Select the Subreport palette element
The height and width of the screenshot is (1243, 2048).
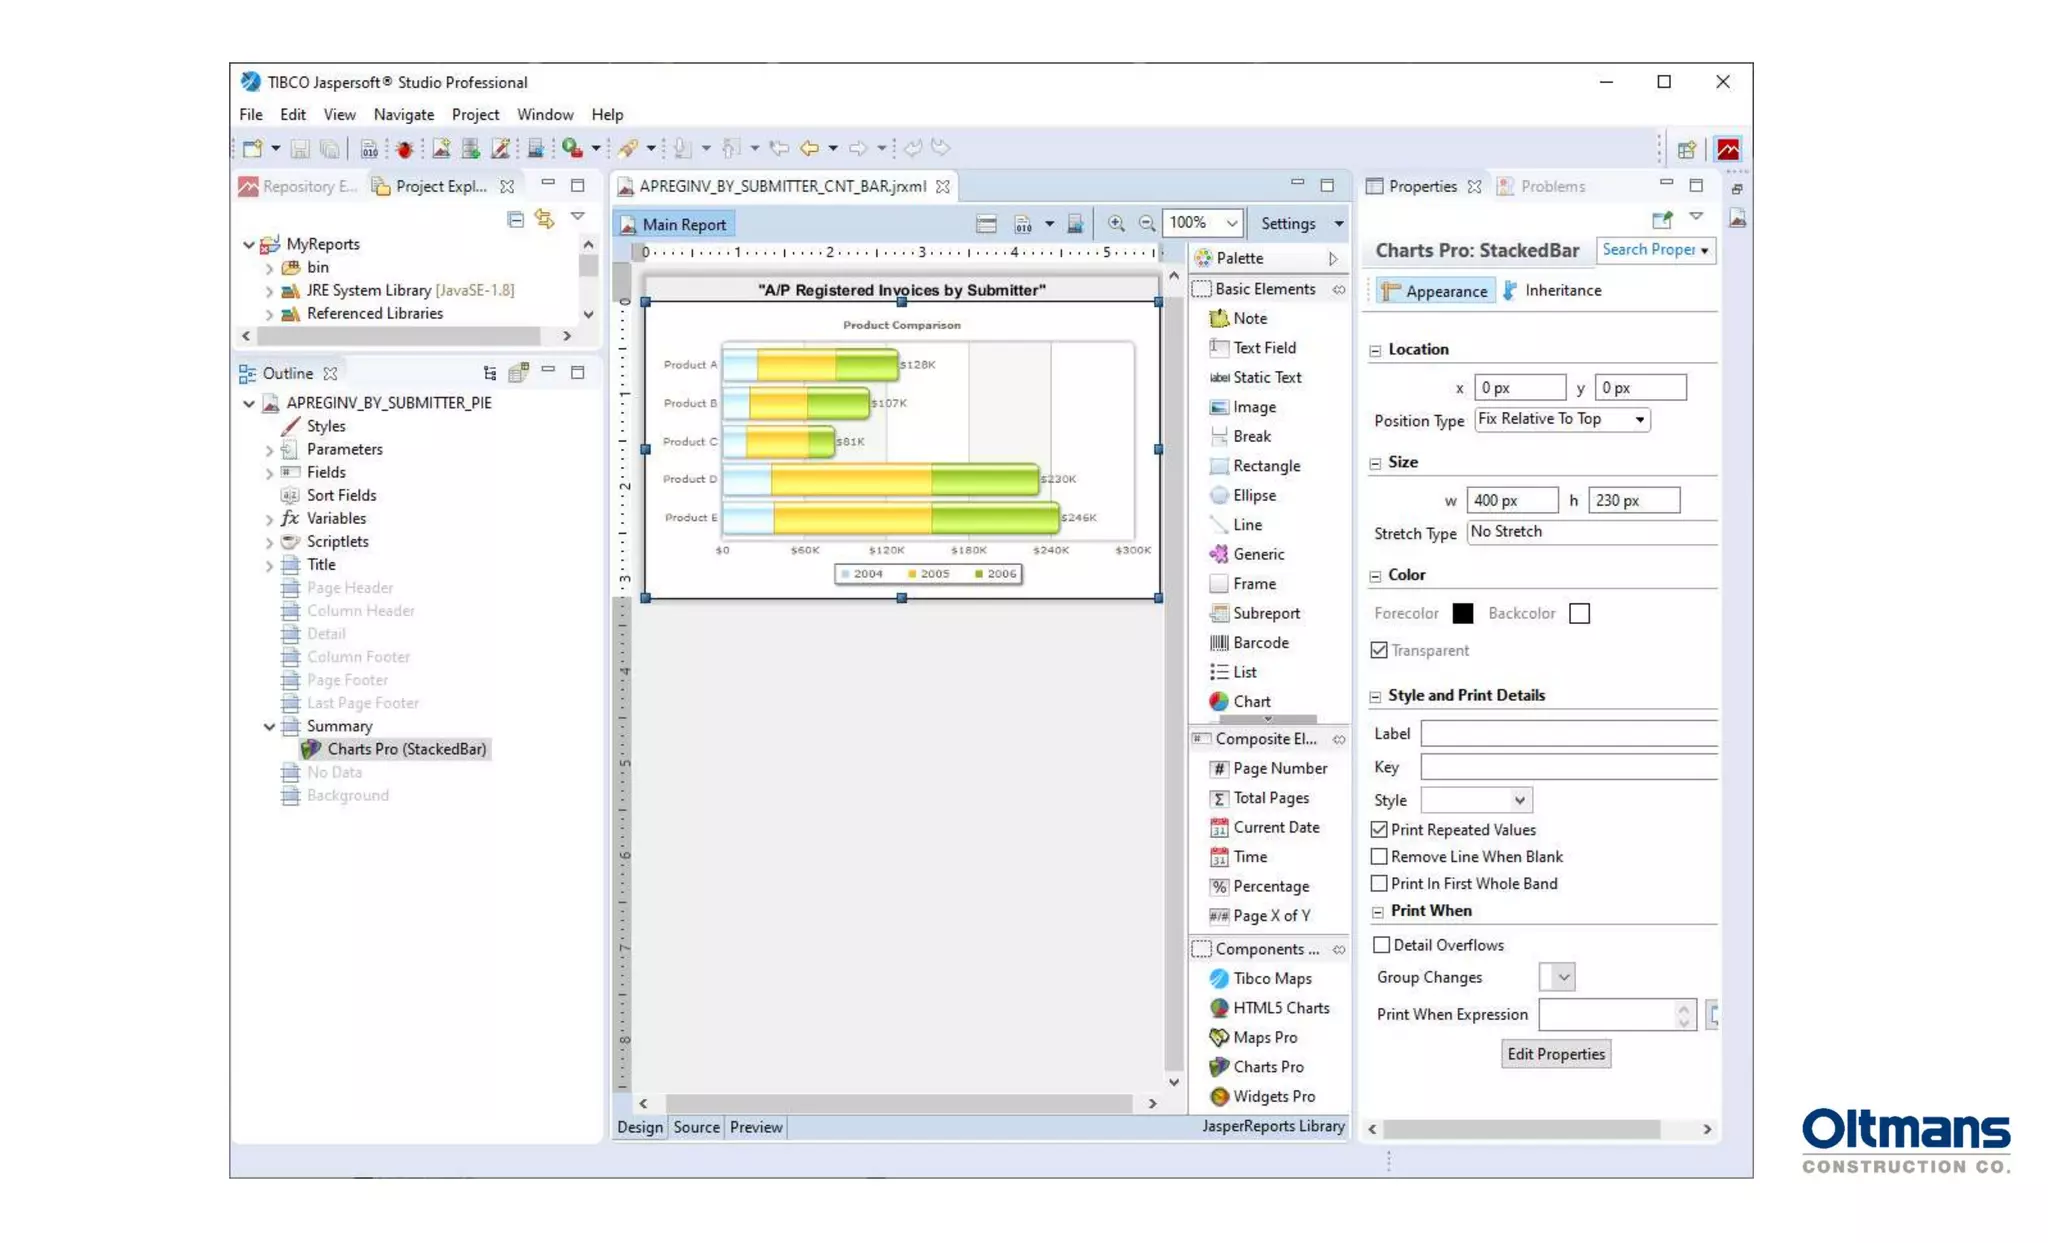click(x=1265, y=613)
